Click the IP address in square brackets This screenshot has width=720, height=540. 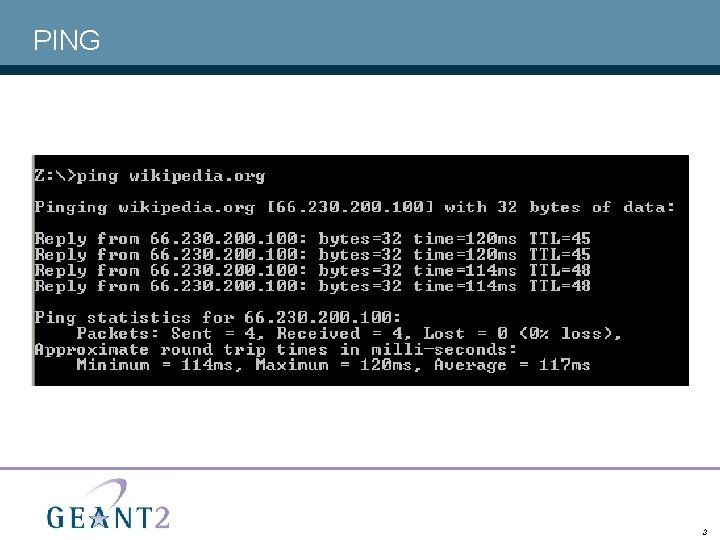point(350,207)
